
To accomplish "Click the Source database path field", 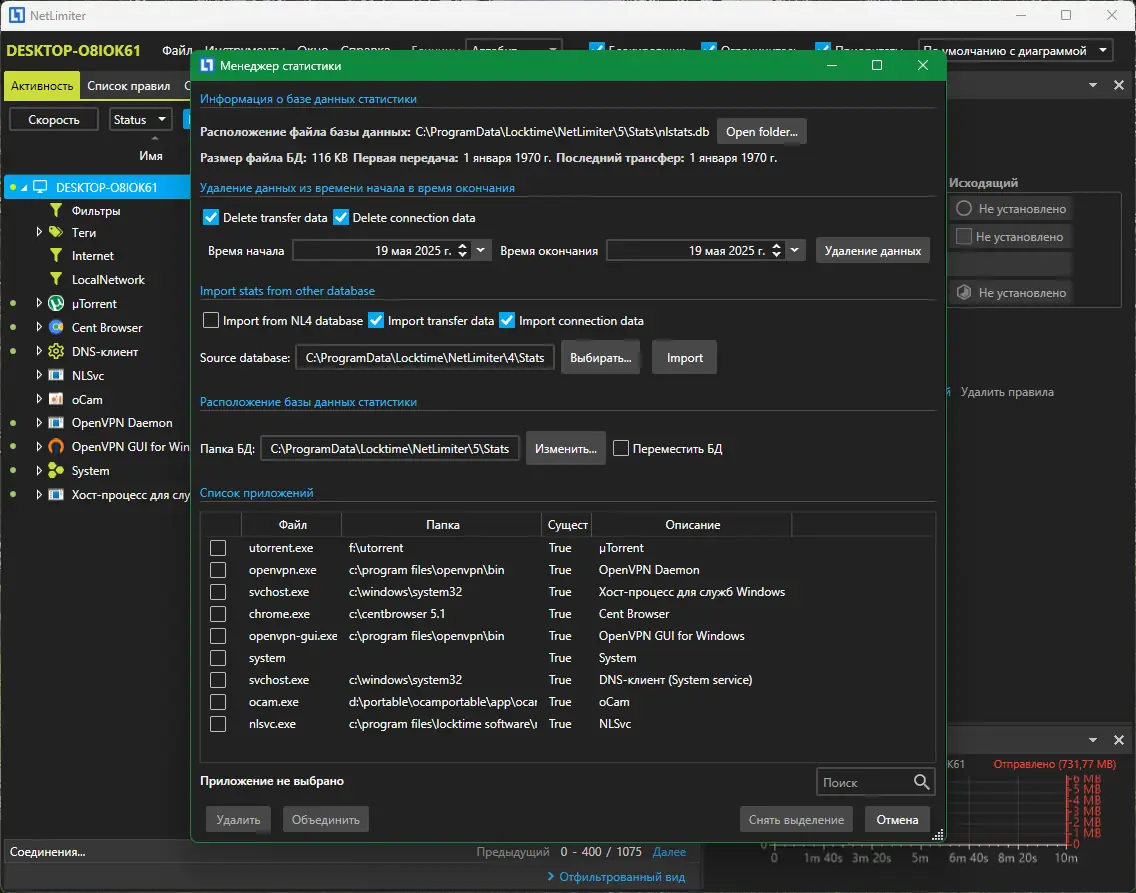I will (425, 358).
